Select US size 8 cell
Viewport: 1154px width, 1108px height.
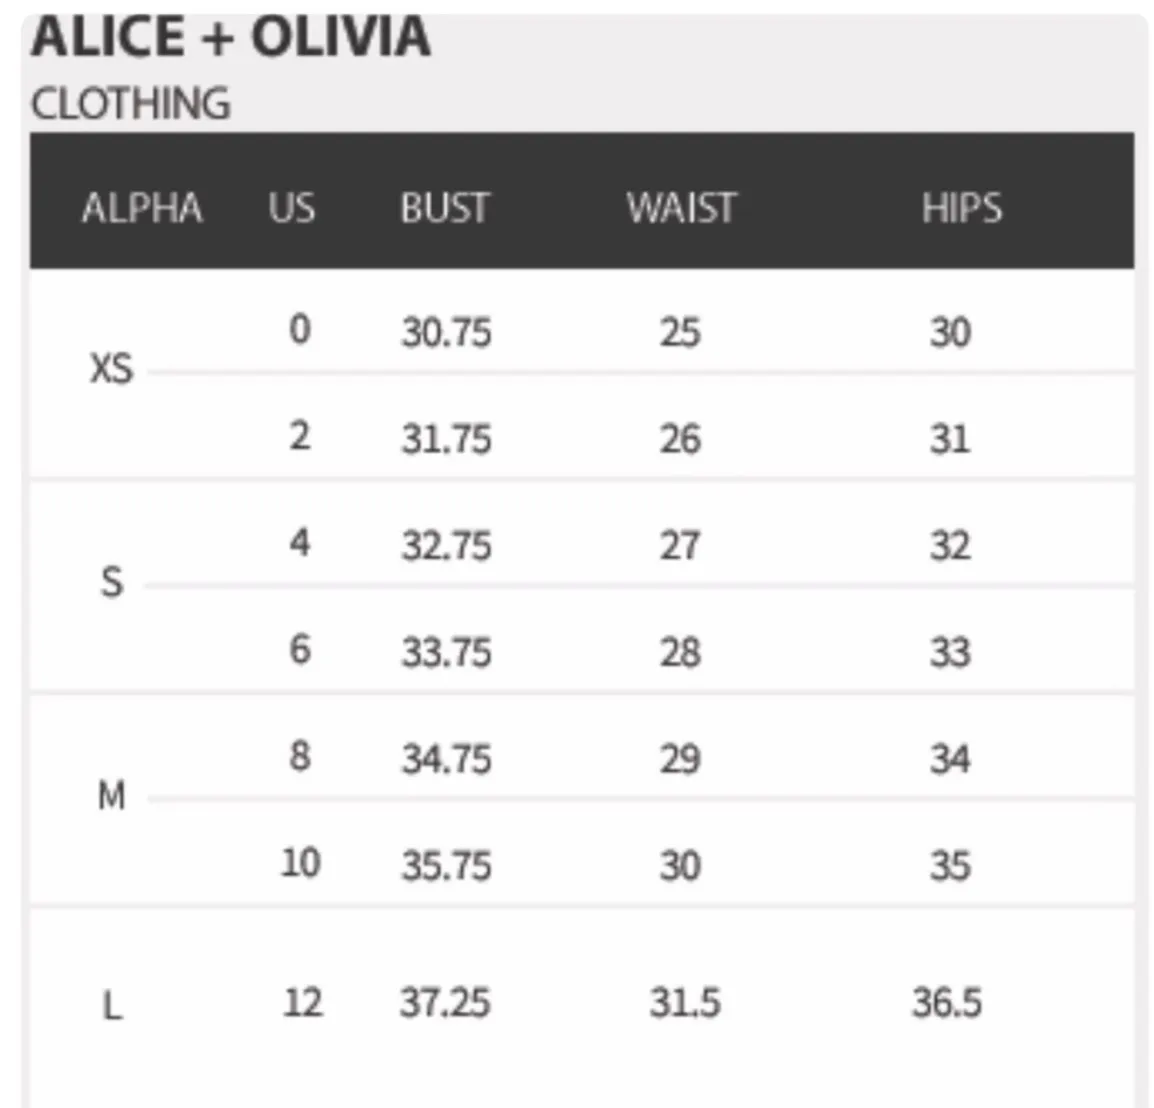[x=300, y=757]
